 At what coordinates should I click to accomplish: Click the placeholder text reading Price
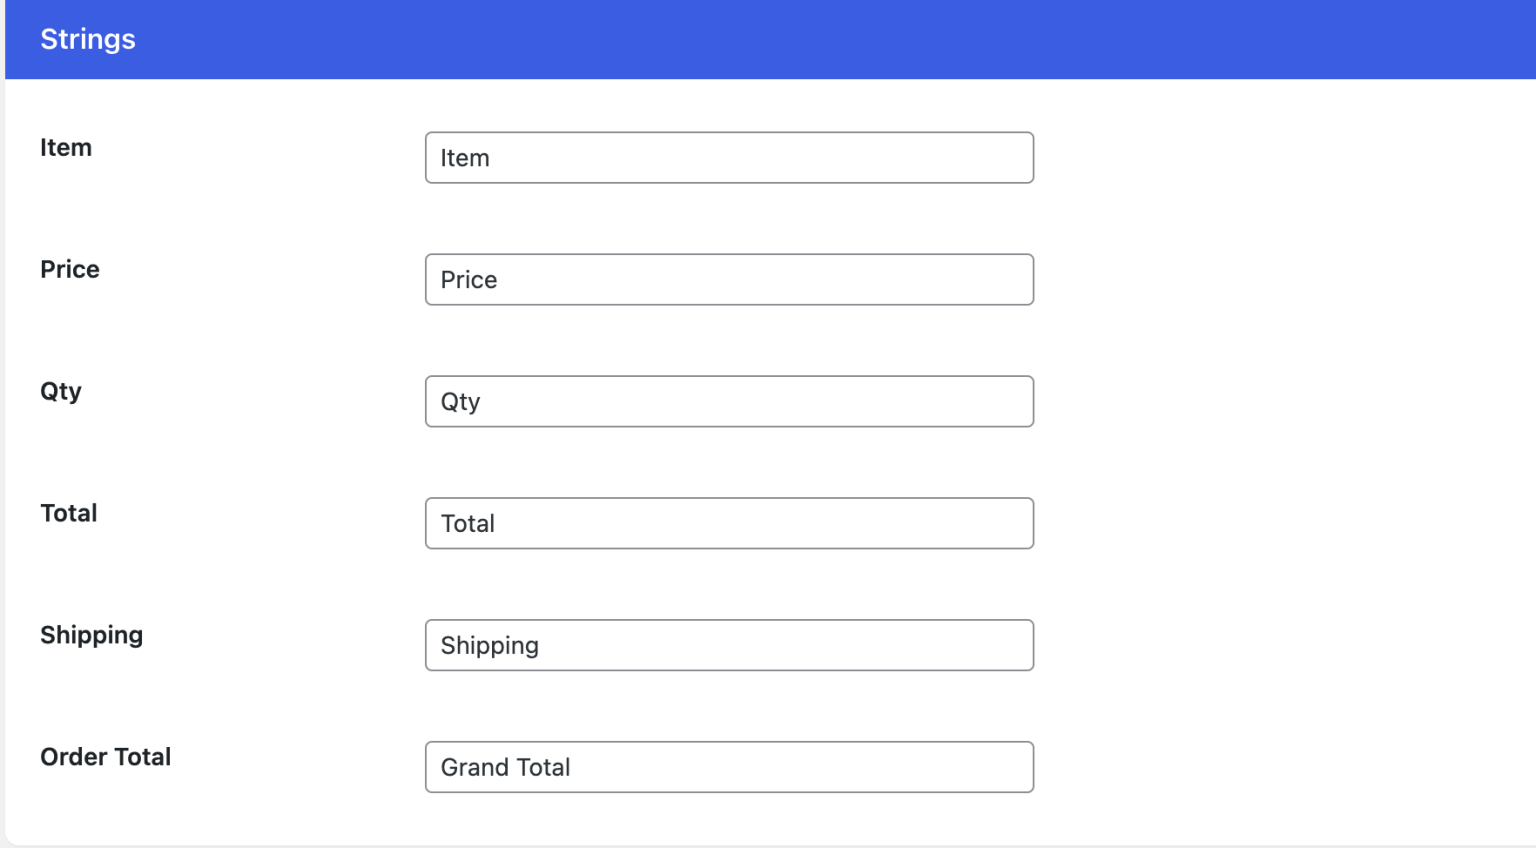[468, 280]
